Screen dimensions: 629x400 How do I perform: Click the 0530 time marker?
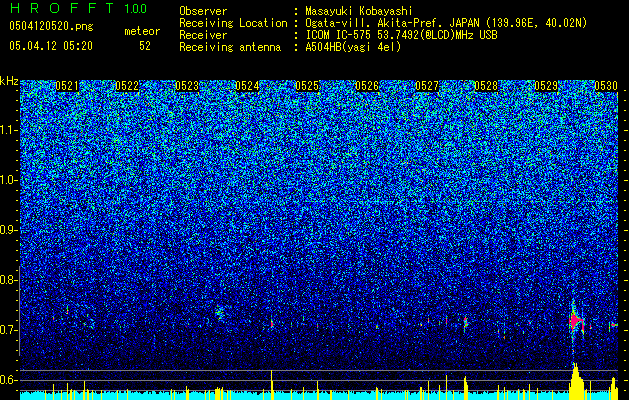click(x=606, y=86)
